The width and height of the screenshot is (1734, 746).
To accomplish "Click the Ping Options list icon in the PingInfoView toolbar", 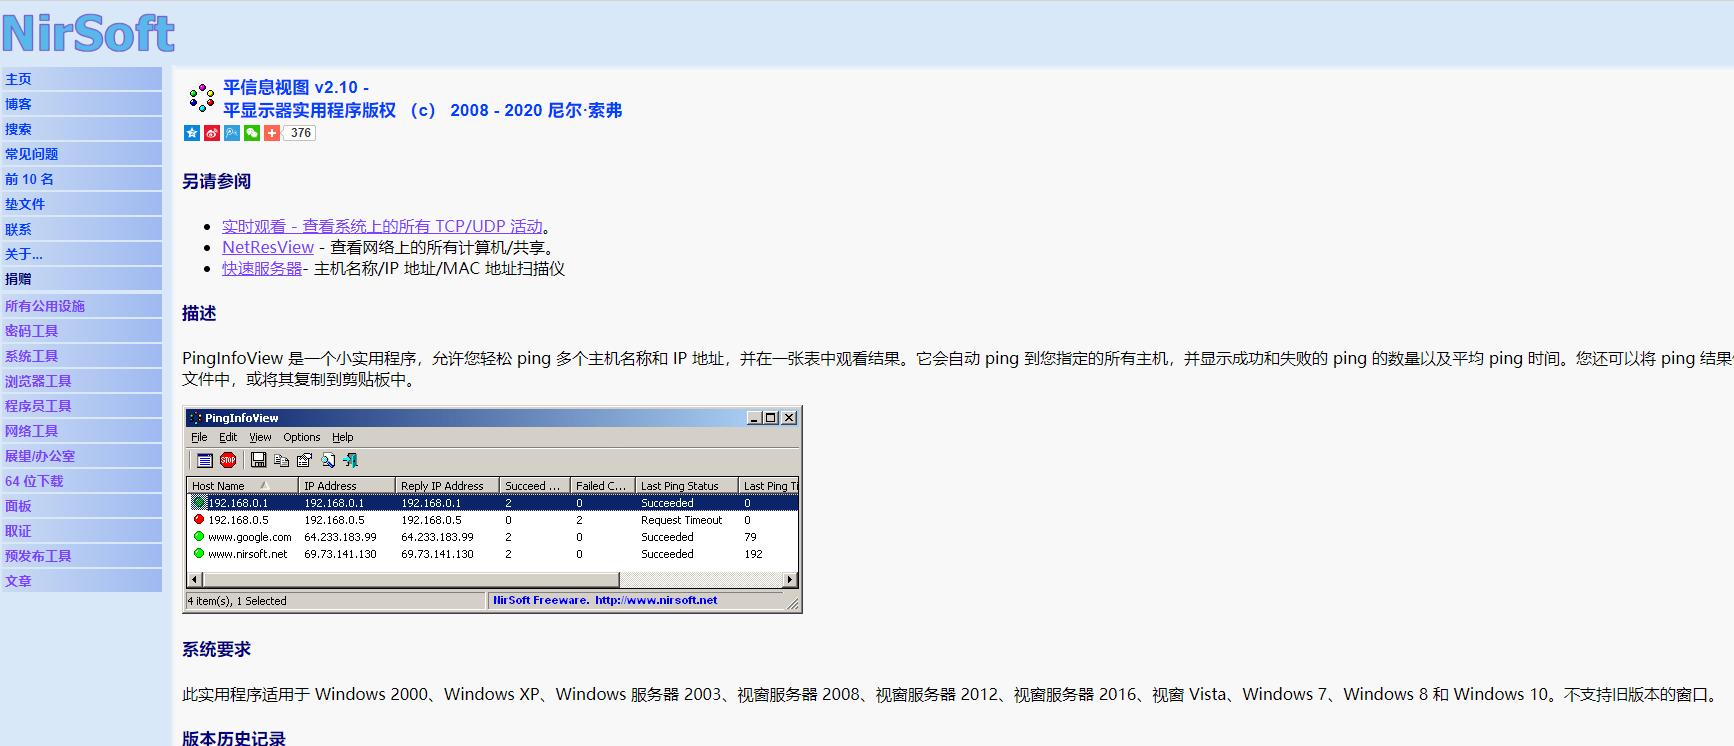I will pos(205,460).
